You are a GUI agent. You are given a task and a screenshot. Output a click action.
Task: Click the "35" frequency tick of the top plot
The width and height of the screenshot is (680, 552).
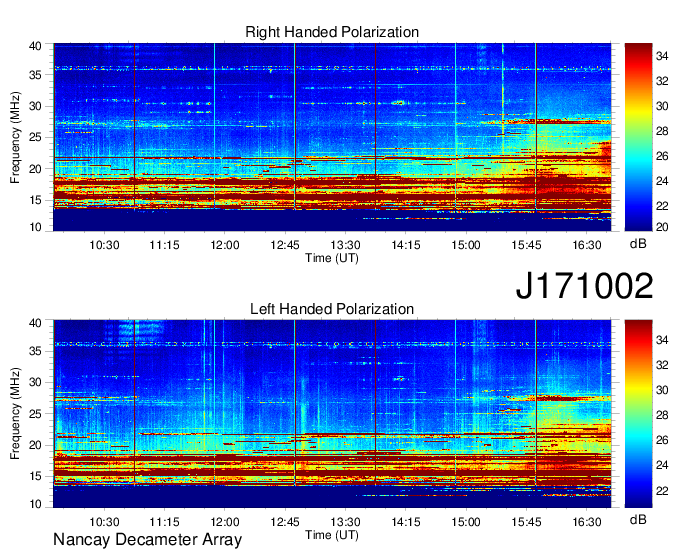coord(35,75)
